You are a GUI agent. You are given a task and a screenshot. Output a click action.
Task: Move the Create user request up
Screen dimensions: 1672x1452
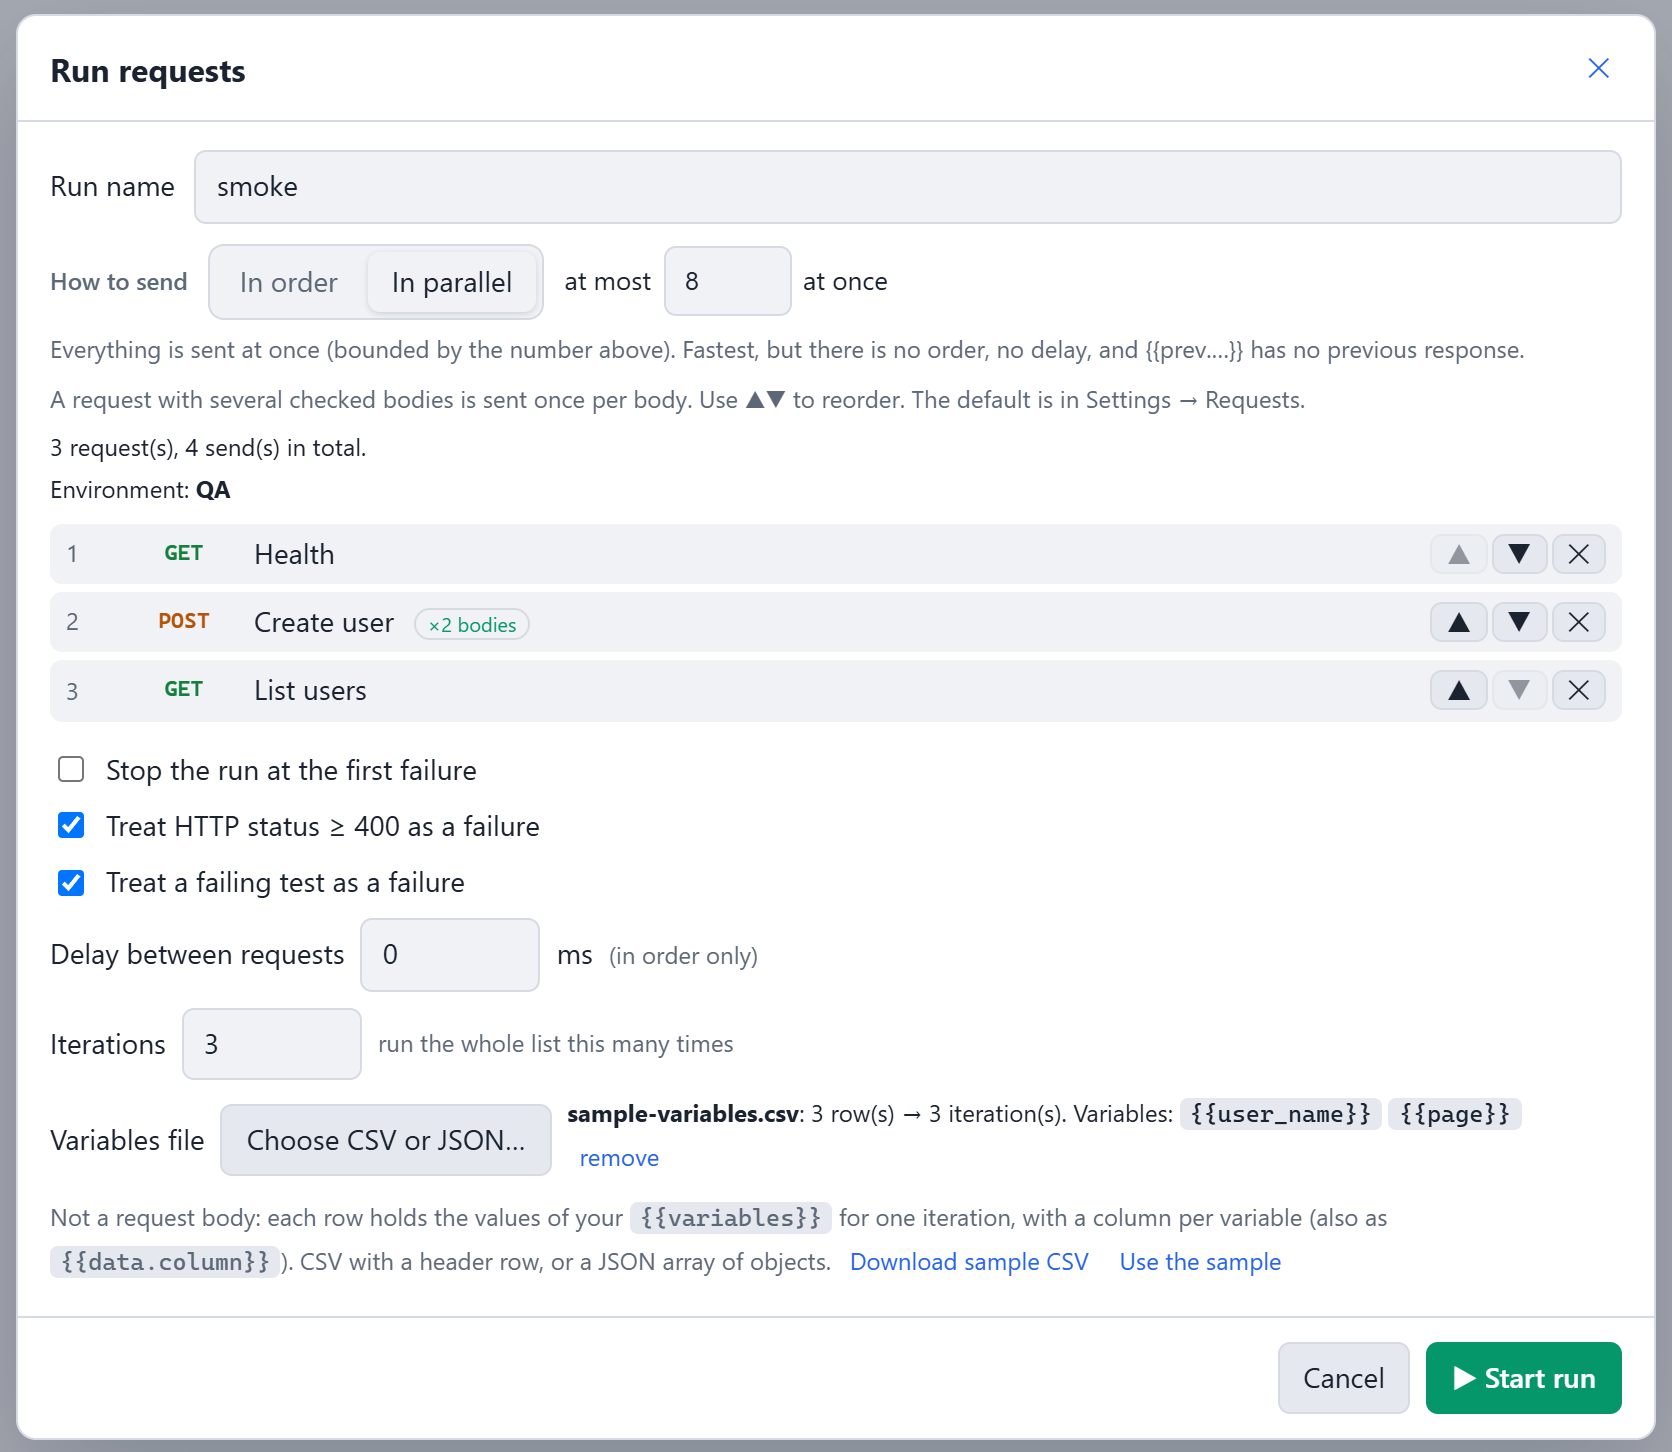1459,622
